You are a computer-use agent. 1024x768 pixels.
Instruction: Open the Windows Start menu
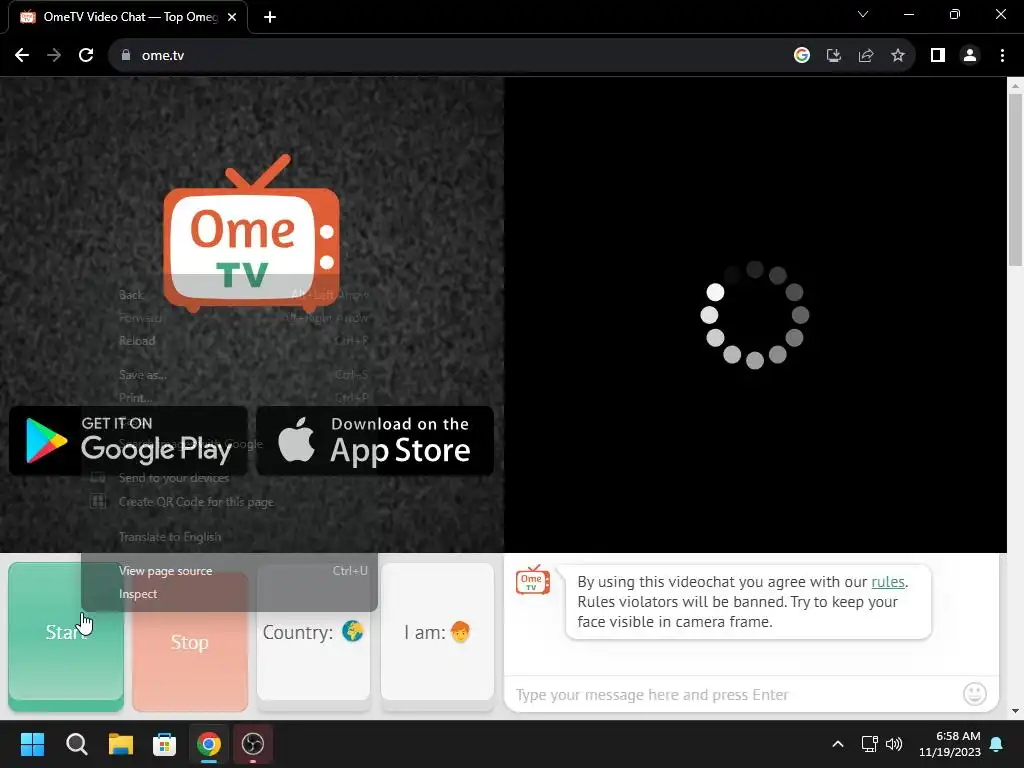(x=32, y=744)
